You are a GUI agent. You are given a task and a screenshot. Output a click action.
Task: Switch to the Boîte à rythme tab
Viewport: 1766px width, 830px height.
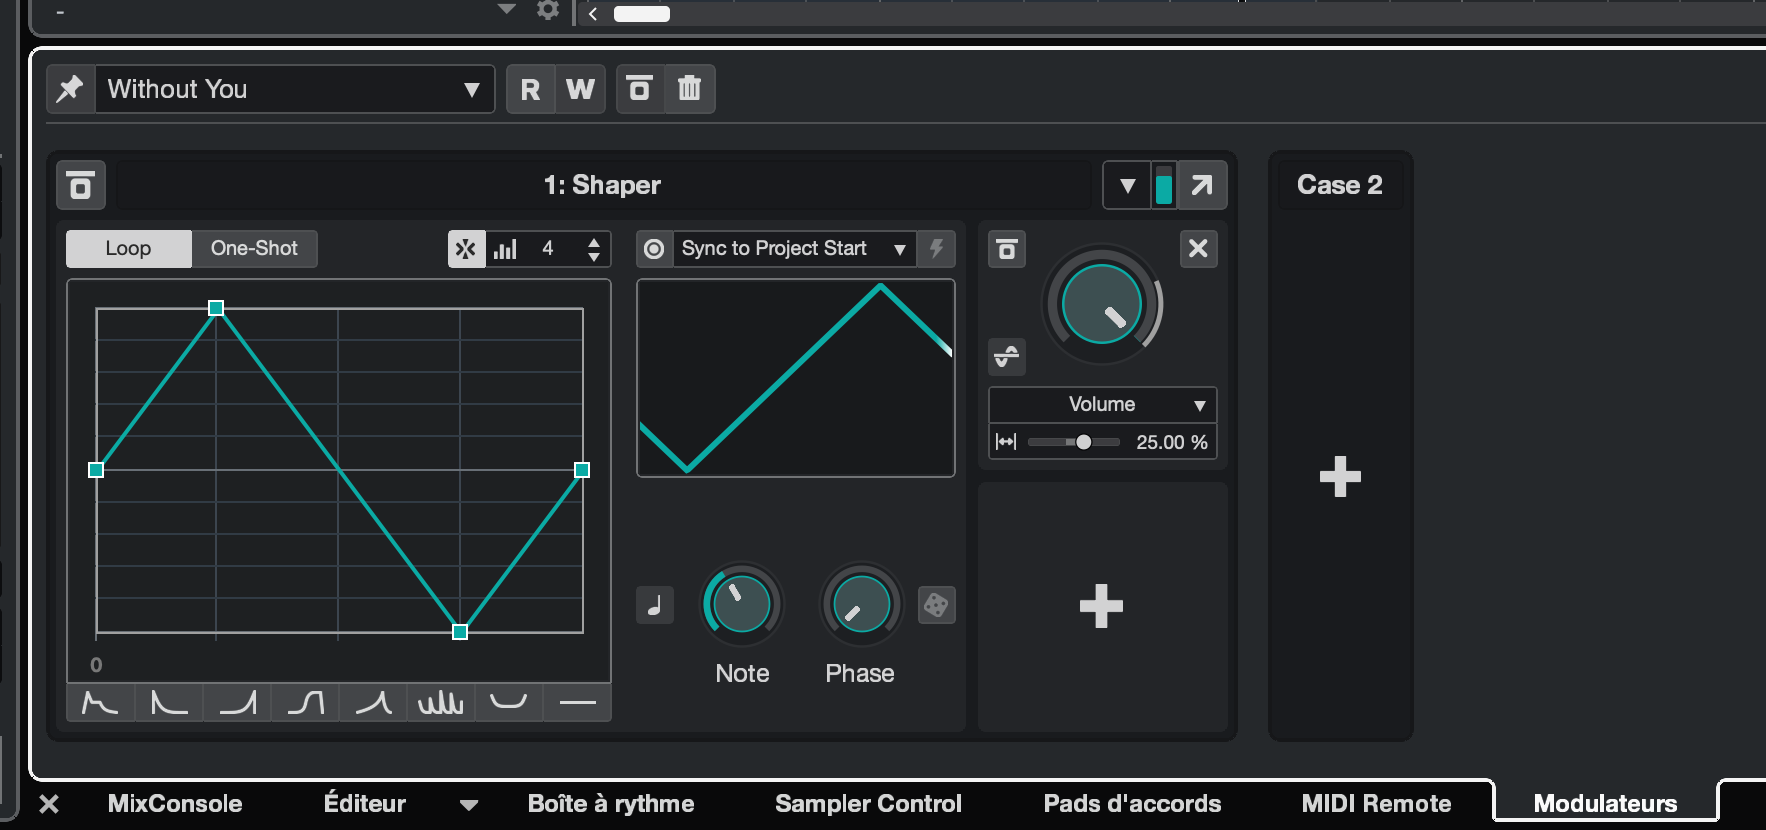point(611,804)
